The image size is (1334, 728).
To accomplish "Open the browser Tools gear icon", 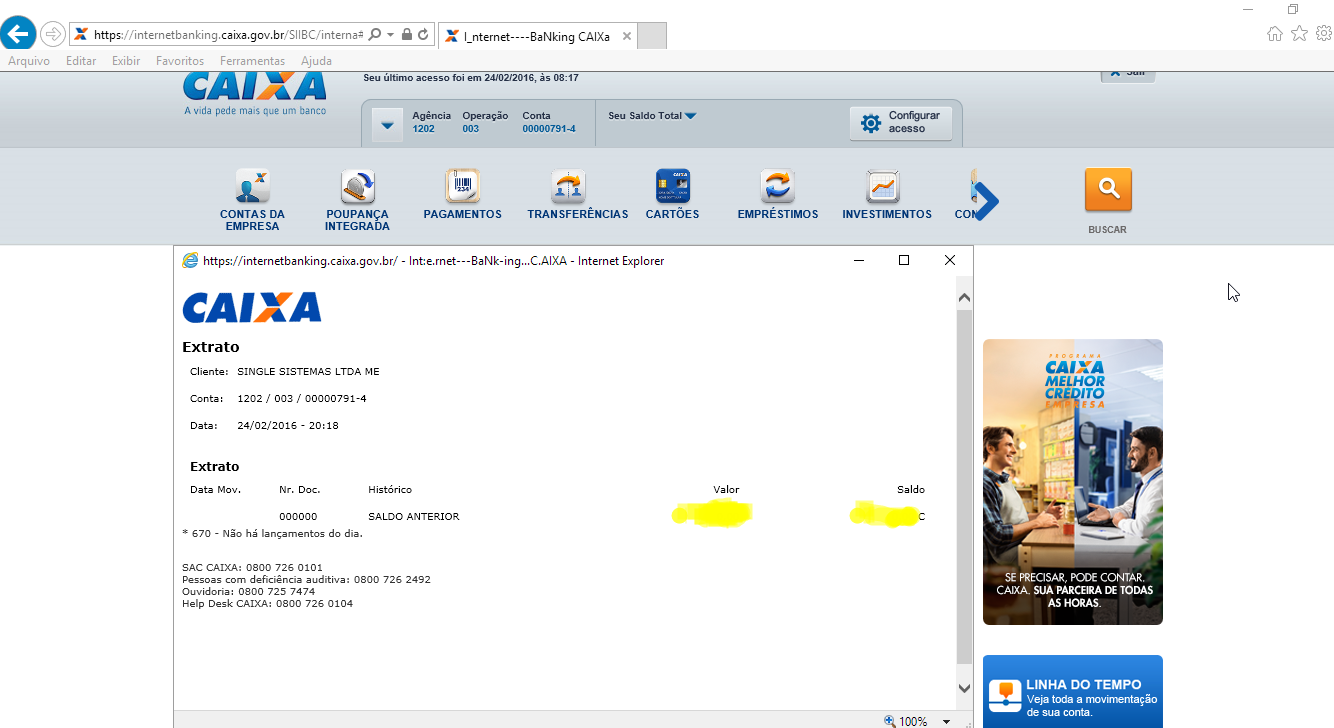I will pyautogui.click(x=1323, y=34).
